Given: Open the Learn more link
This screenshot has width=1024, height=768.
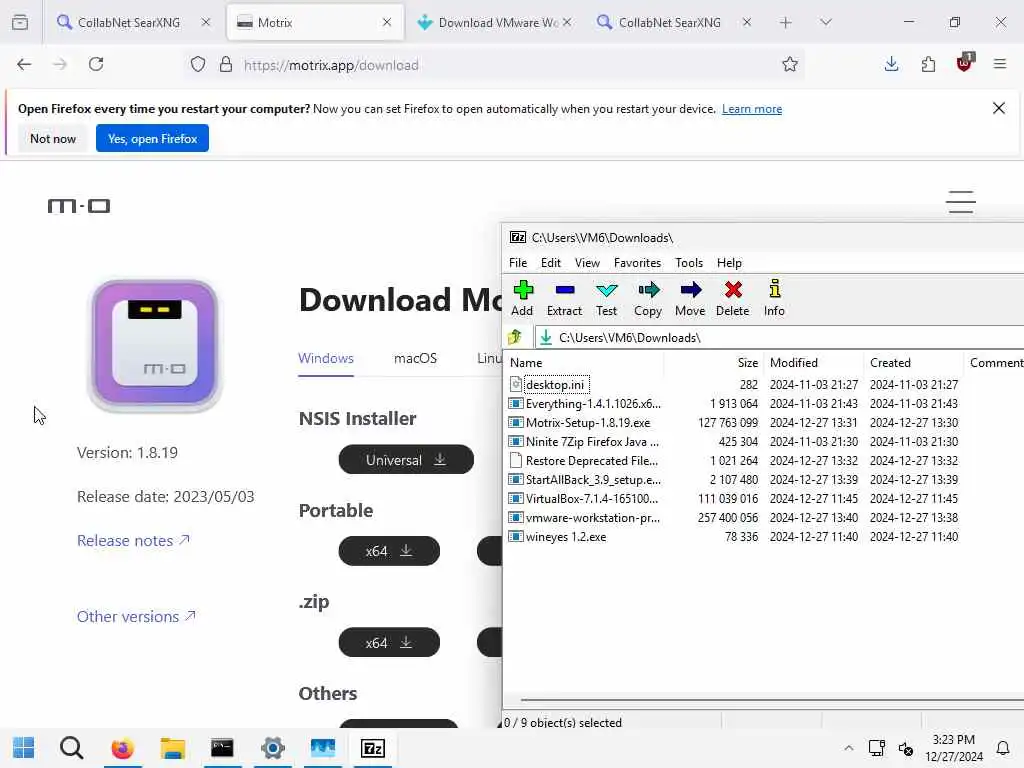Looking at the screenshot, I should [x=752, y=109].
